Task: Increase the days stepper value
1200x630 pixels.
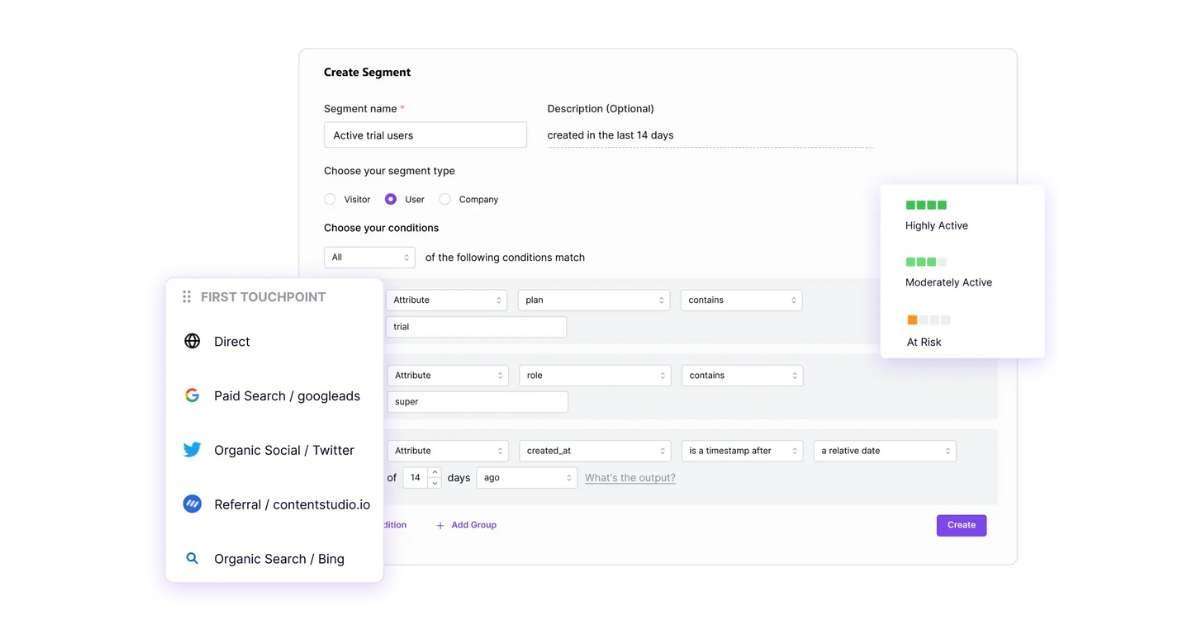Action: point(434,473)
